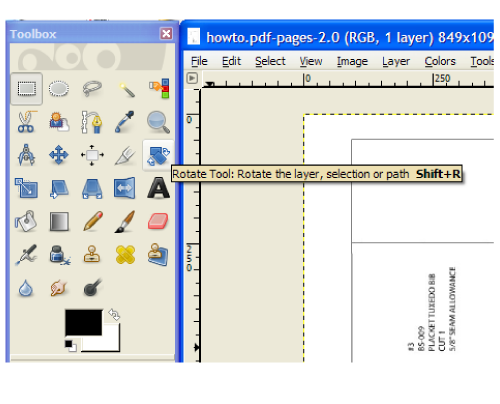Activate the Fuzzy Select magic wand
Image resolution: width=500 pixels, height=404 pixels.
(126, 89)
